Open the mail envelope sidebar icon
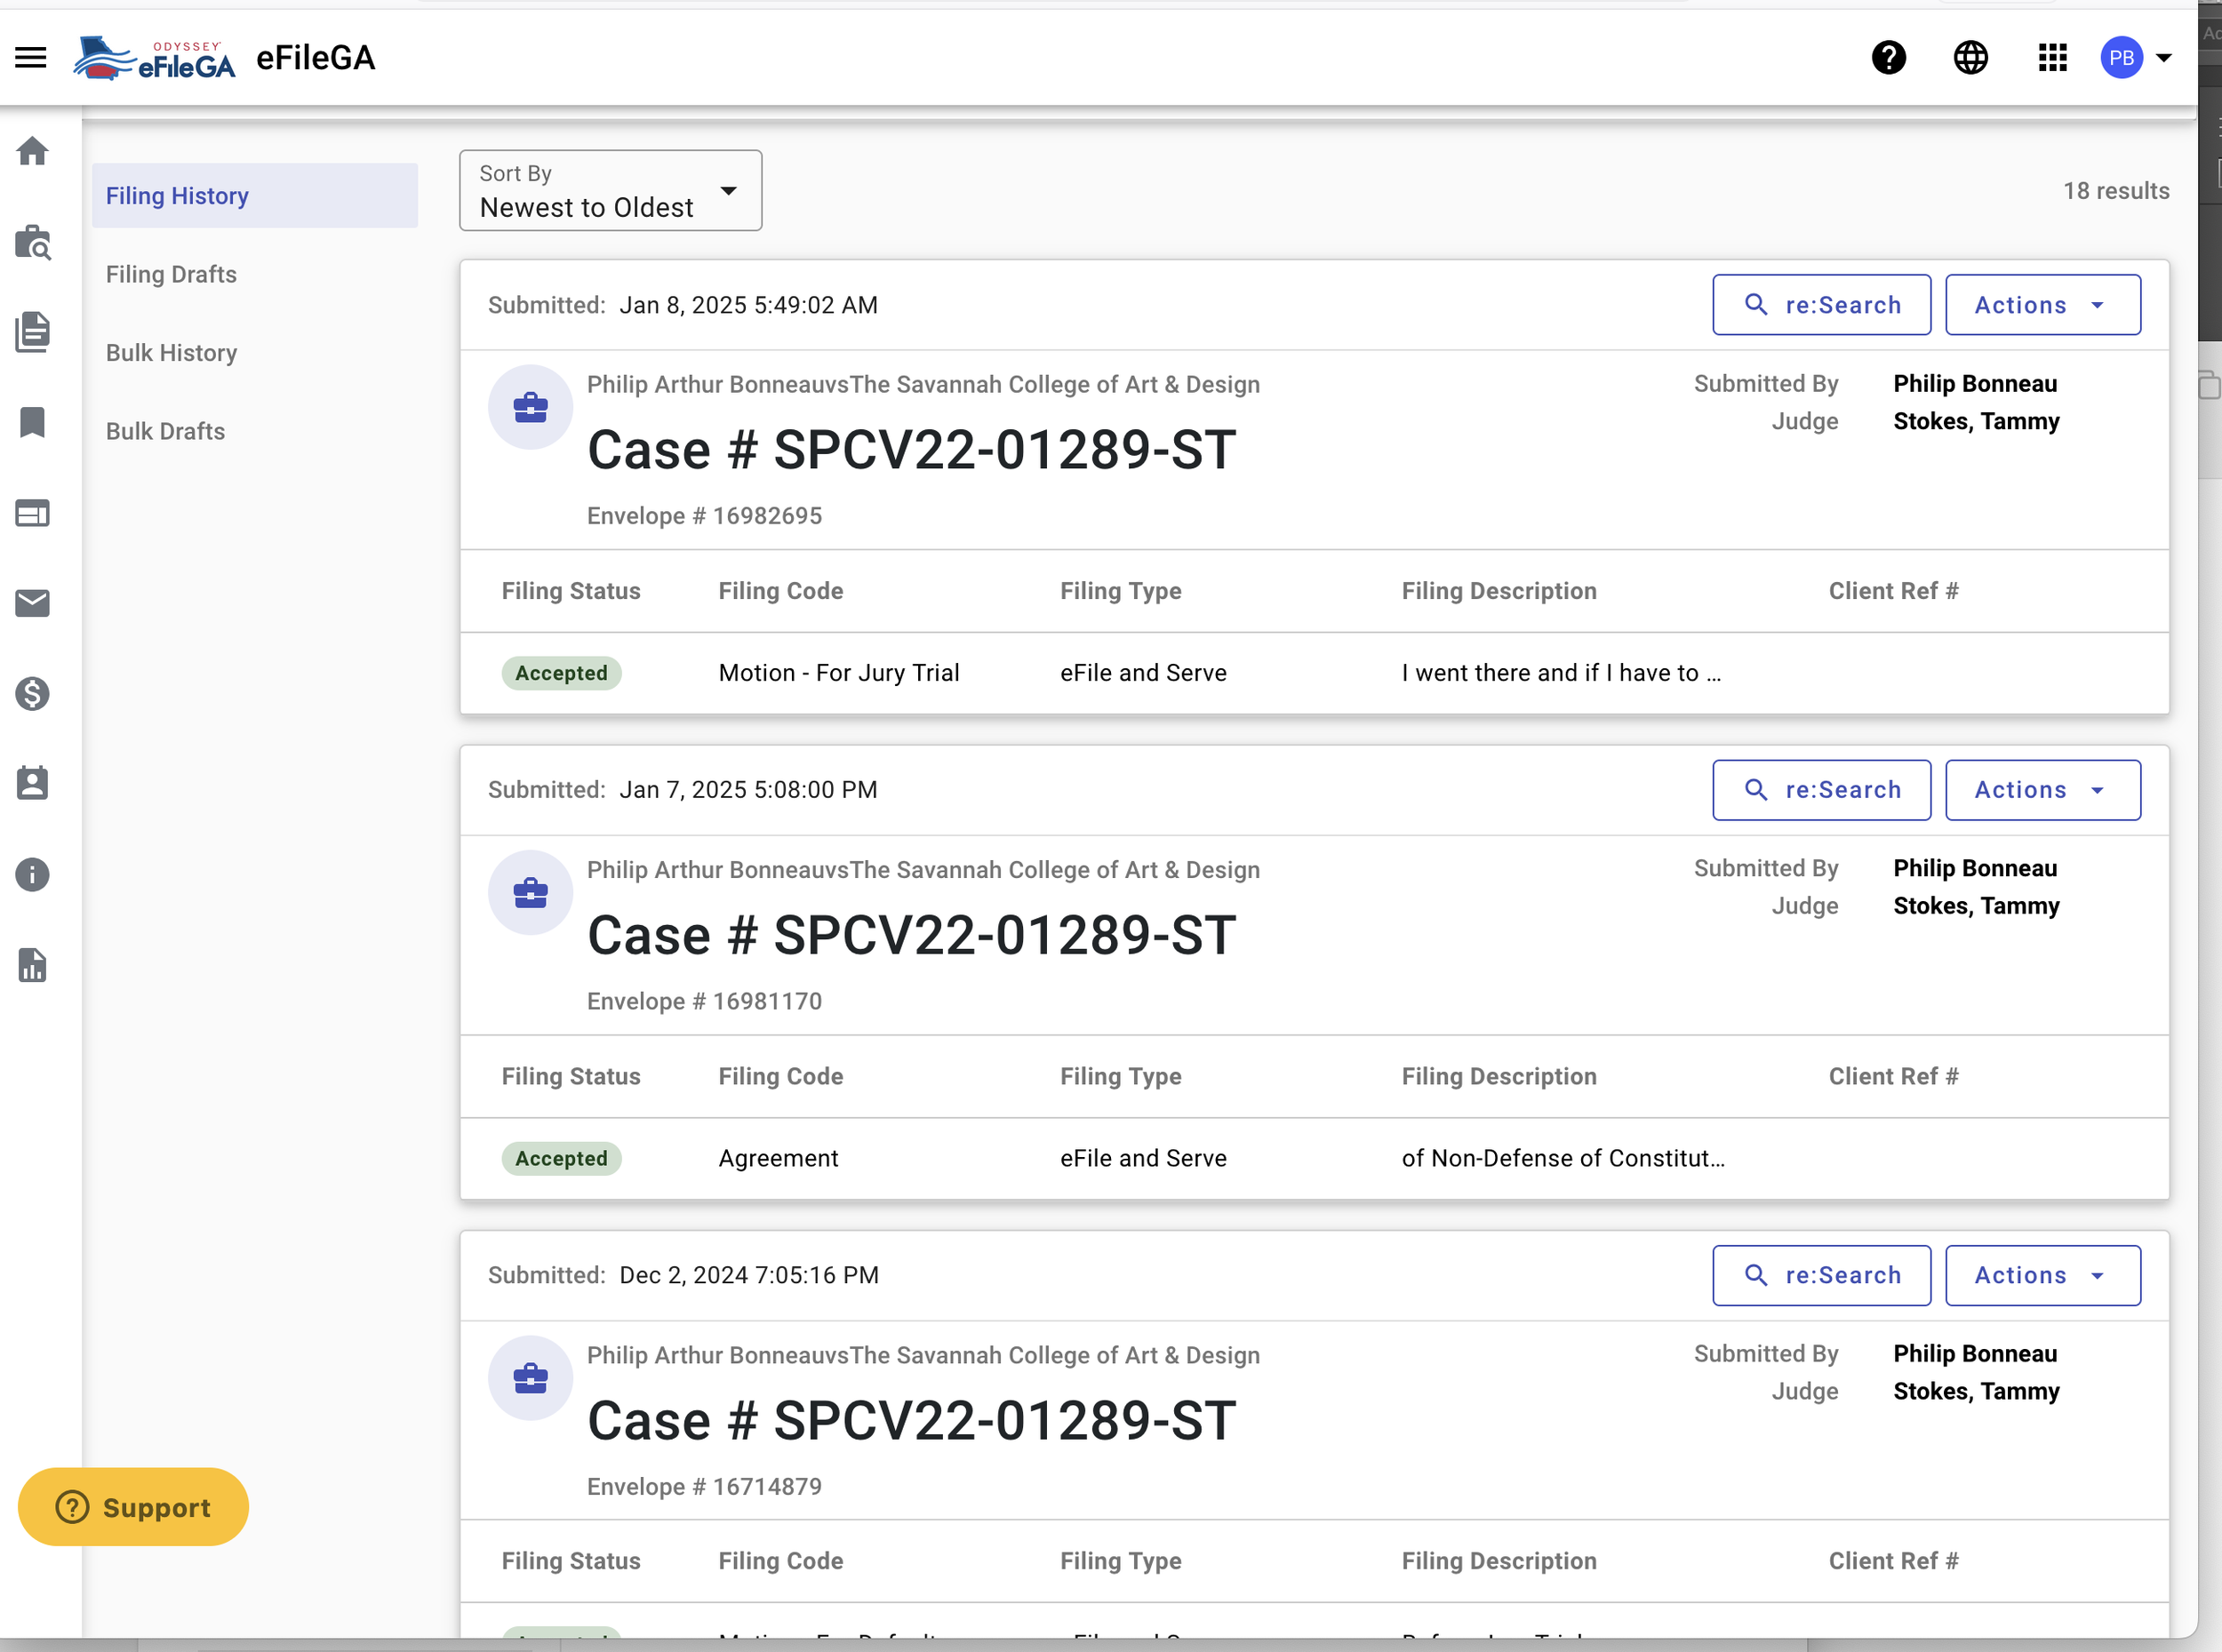 tap(32, 603)
